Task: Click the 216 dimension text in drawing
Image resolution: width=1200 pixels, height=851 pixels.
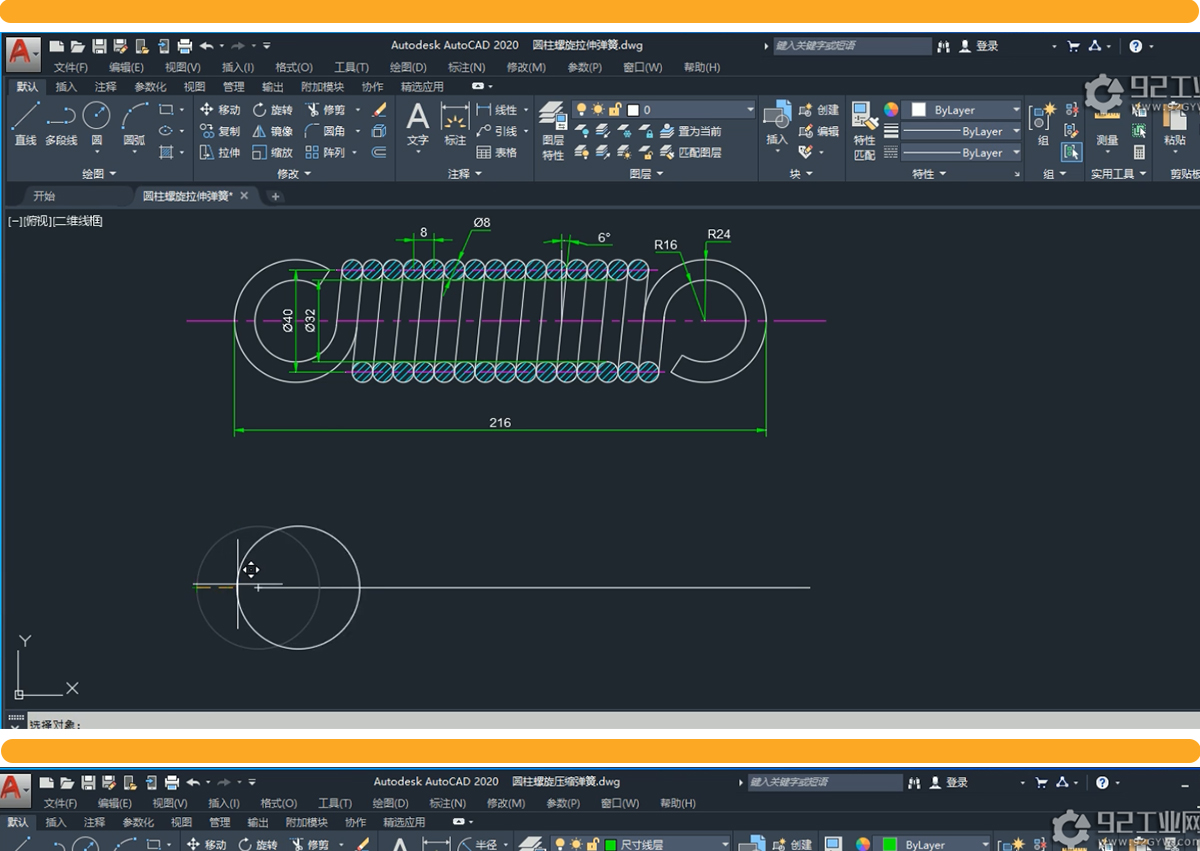Action: 500,422
